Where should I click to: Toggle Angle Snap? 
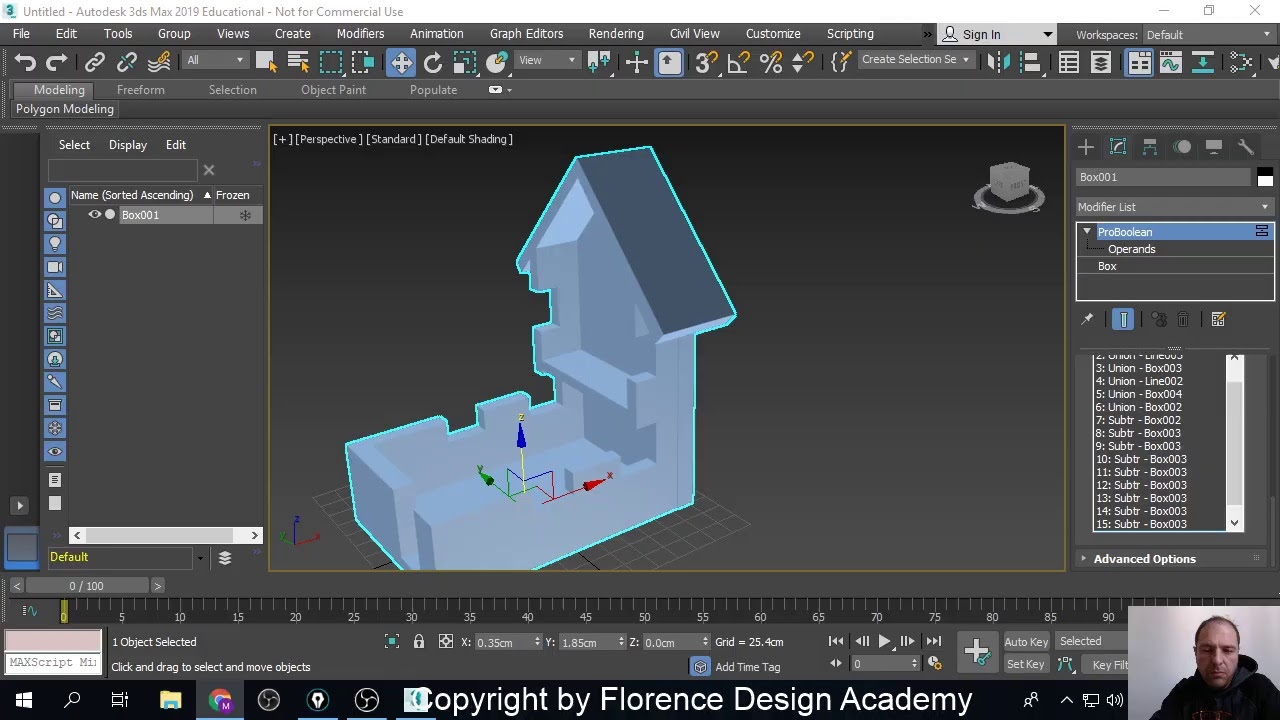click(738, 62)
